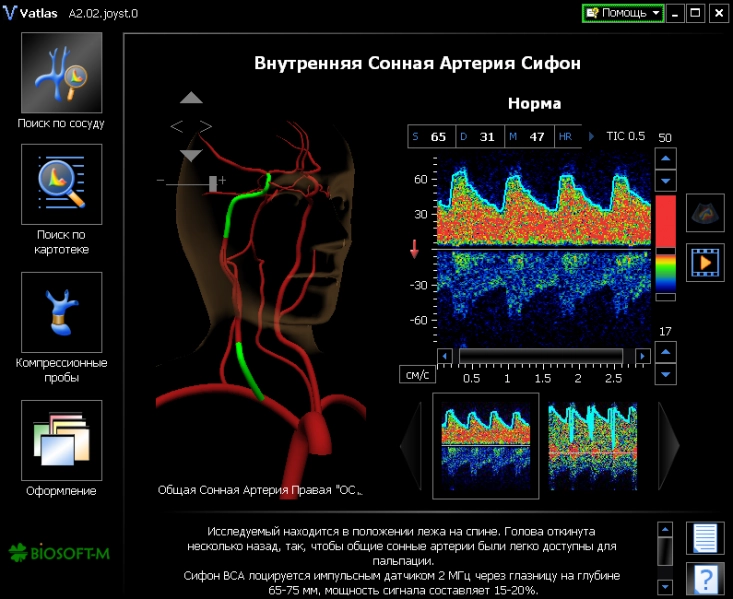Select the first spectrogram thumbnail
Screen dimensions: 733x599
pyautogui.click(x=486, y=445)
